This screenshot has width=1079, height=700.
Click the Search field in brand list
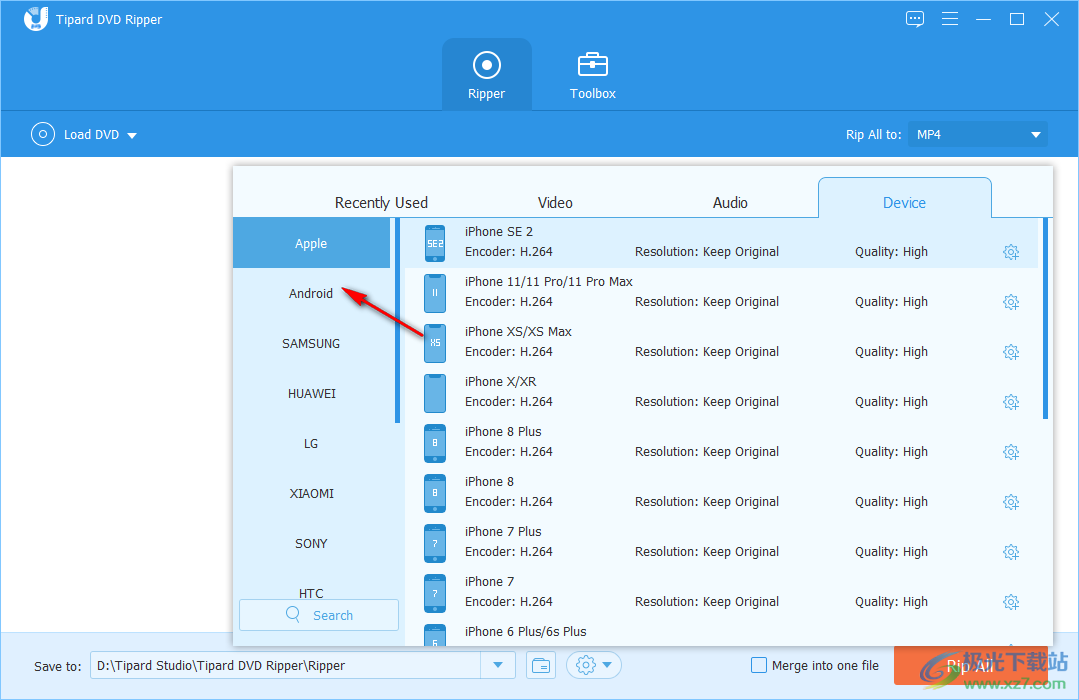click(x=320, y=615)
